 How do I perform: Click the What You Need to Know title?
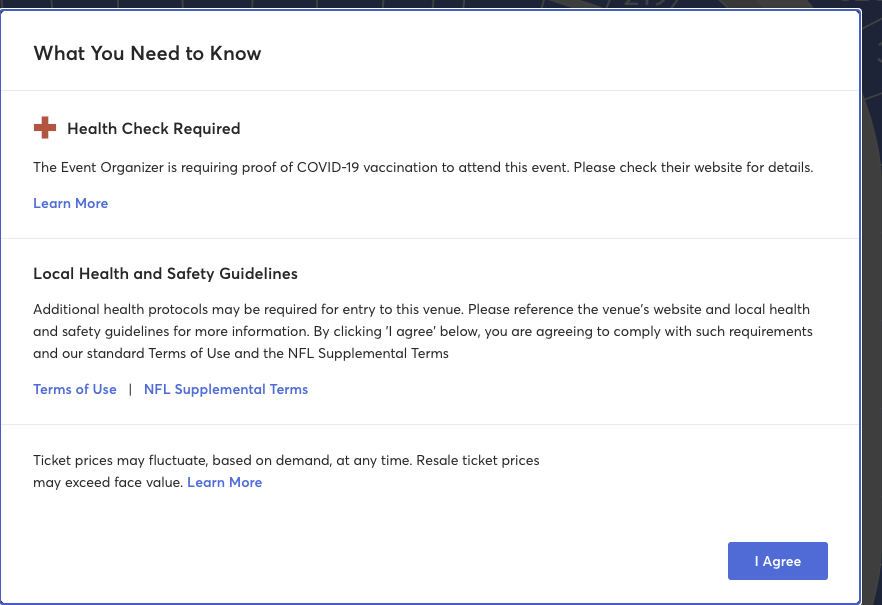(x=147, y=53)
